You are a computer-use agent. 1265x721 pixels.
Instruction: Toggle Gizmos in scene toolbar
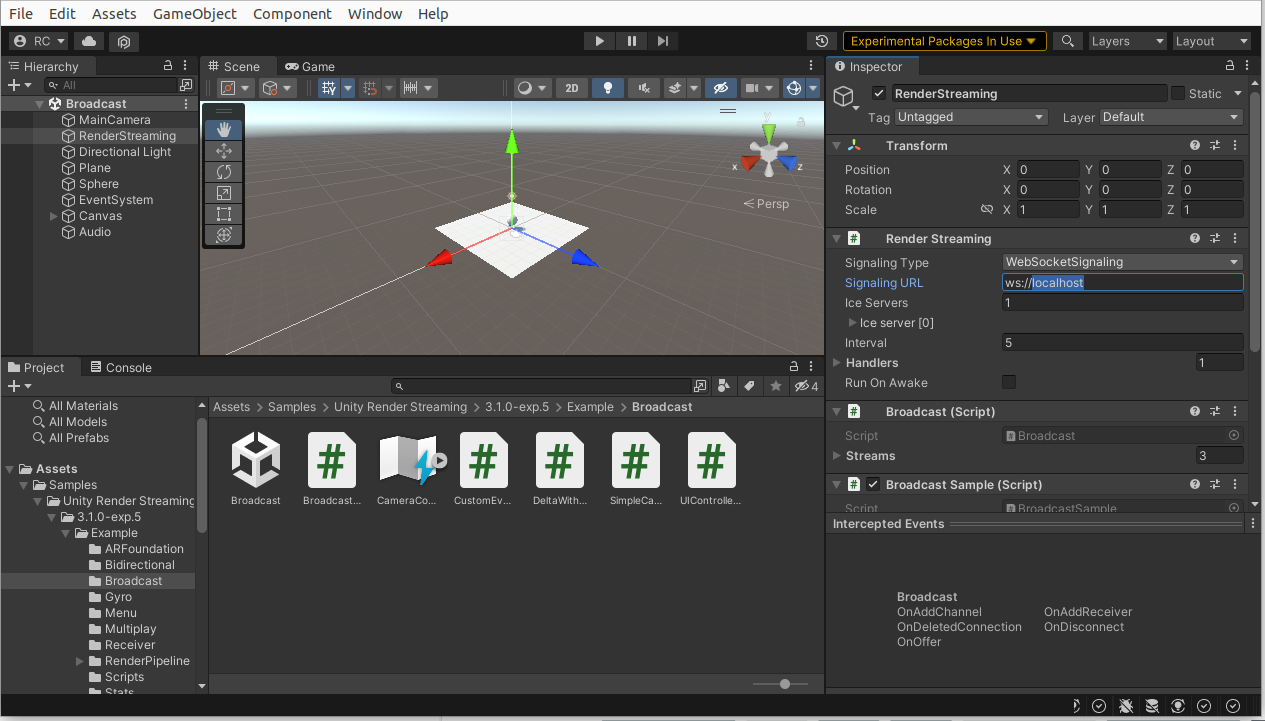[x=793, y=88]
